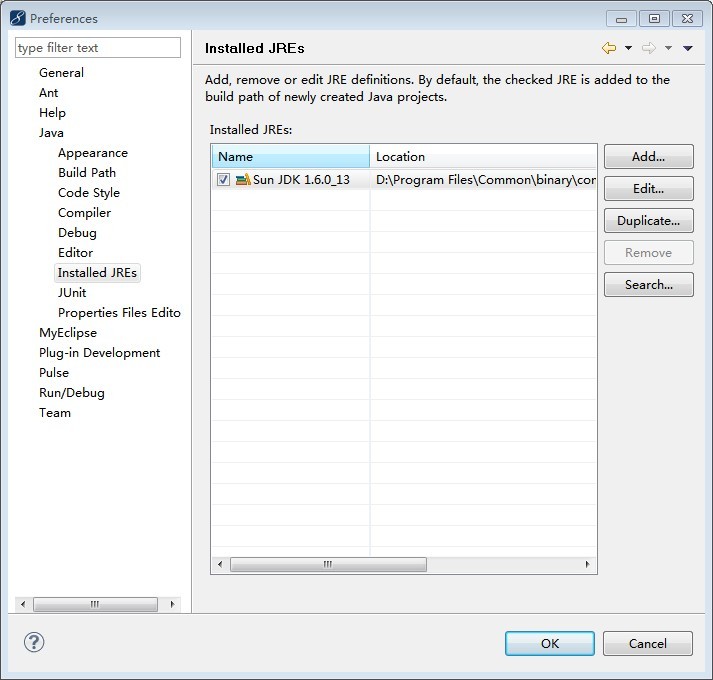The width and height of the screenshot is (713, 680).
Task: Select General in preferences tree
Action: click(61, 73)
